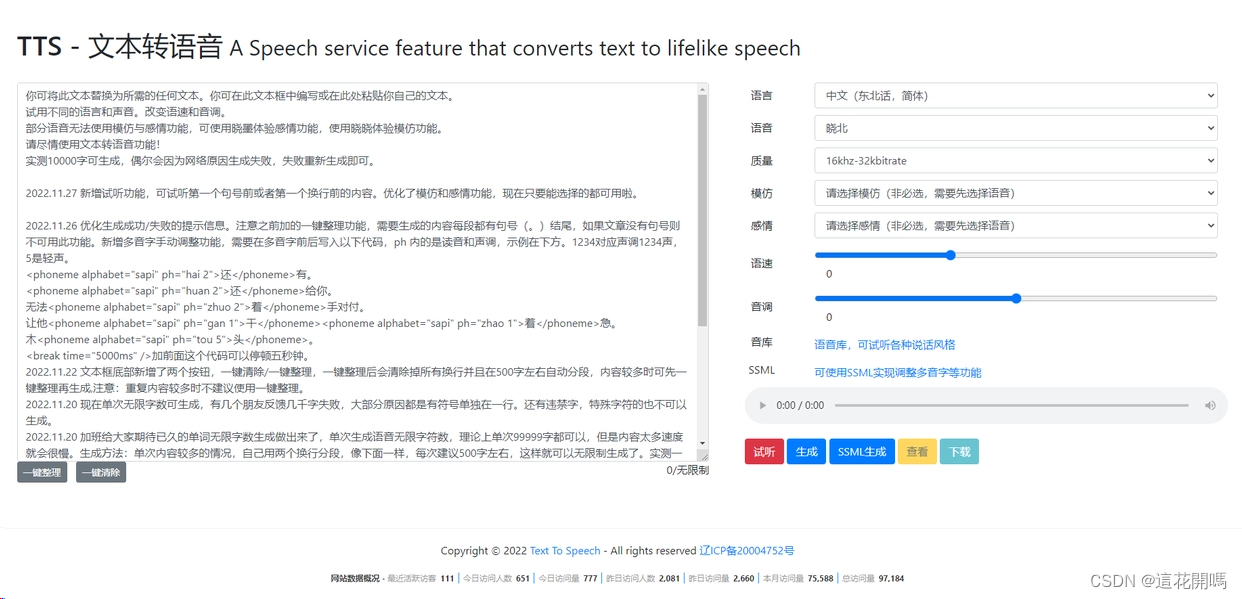
Task: Click the red 试听 preview button
Action: tap(764, 451)
